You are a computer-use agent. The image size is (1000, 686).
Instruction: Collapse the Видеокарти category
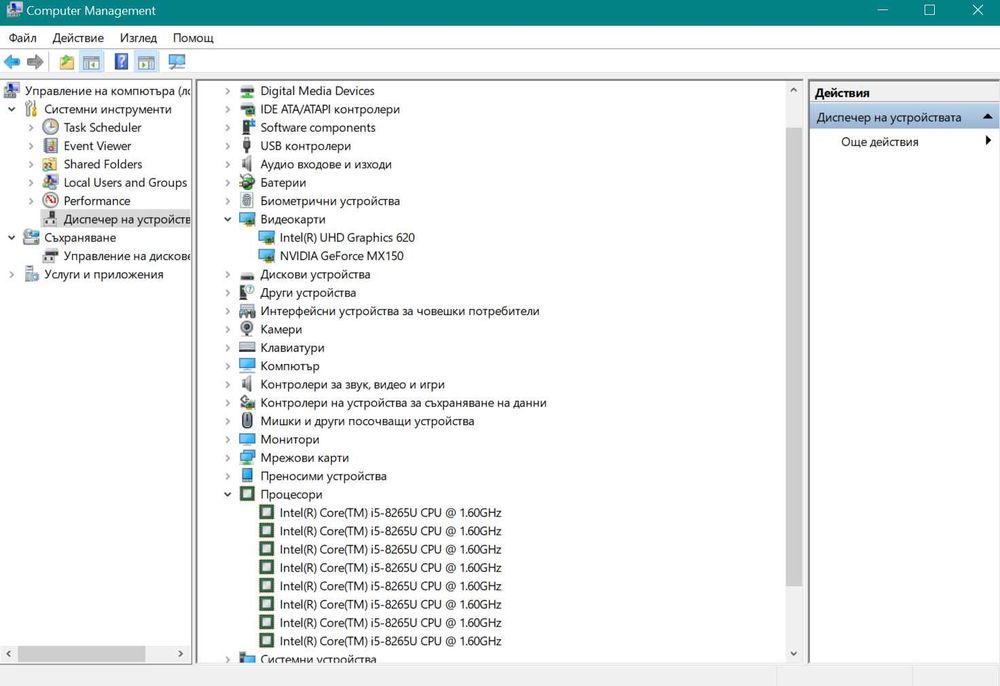tap(228, 219)
